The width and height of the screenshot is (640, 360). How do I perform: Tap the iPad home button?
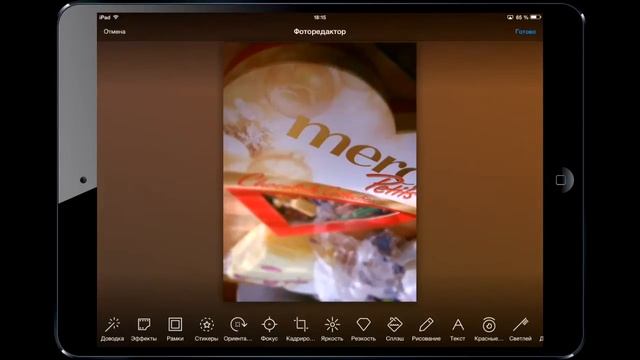pos(561,180)
